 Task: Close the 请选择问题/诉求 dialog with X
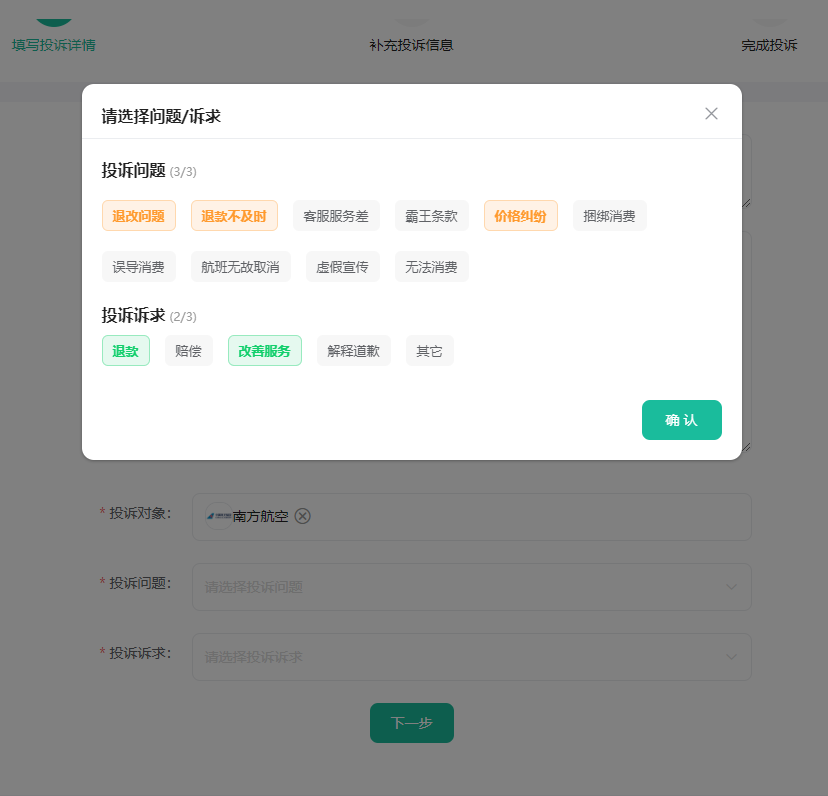click(711, 114)
